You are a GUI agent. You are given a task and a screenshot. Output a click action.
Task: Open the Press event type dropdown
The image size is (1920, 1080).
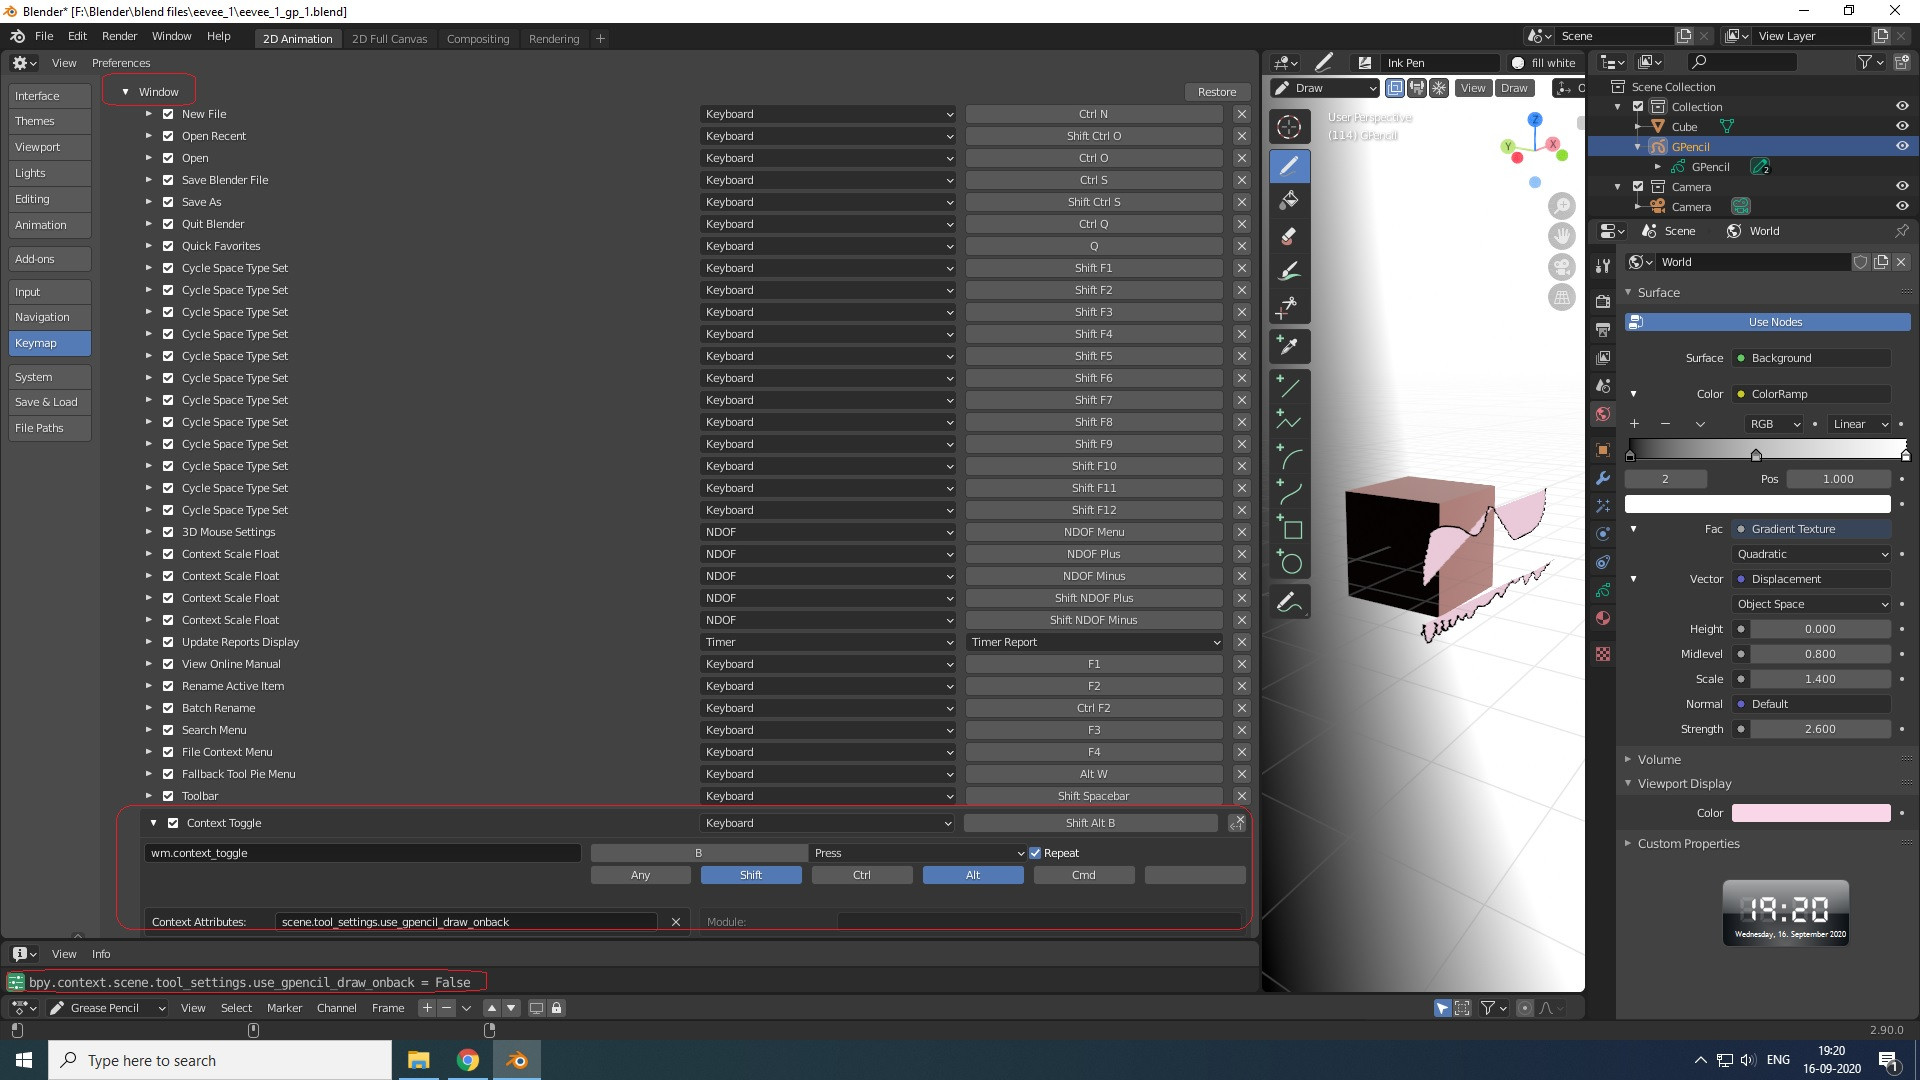click(918, 853)
